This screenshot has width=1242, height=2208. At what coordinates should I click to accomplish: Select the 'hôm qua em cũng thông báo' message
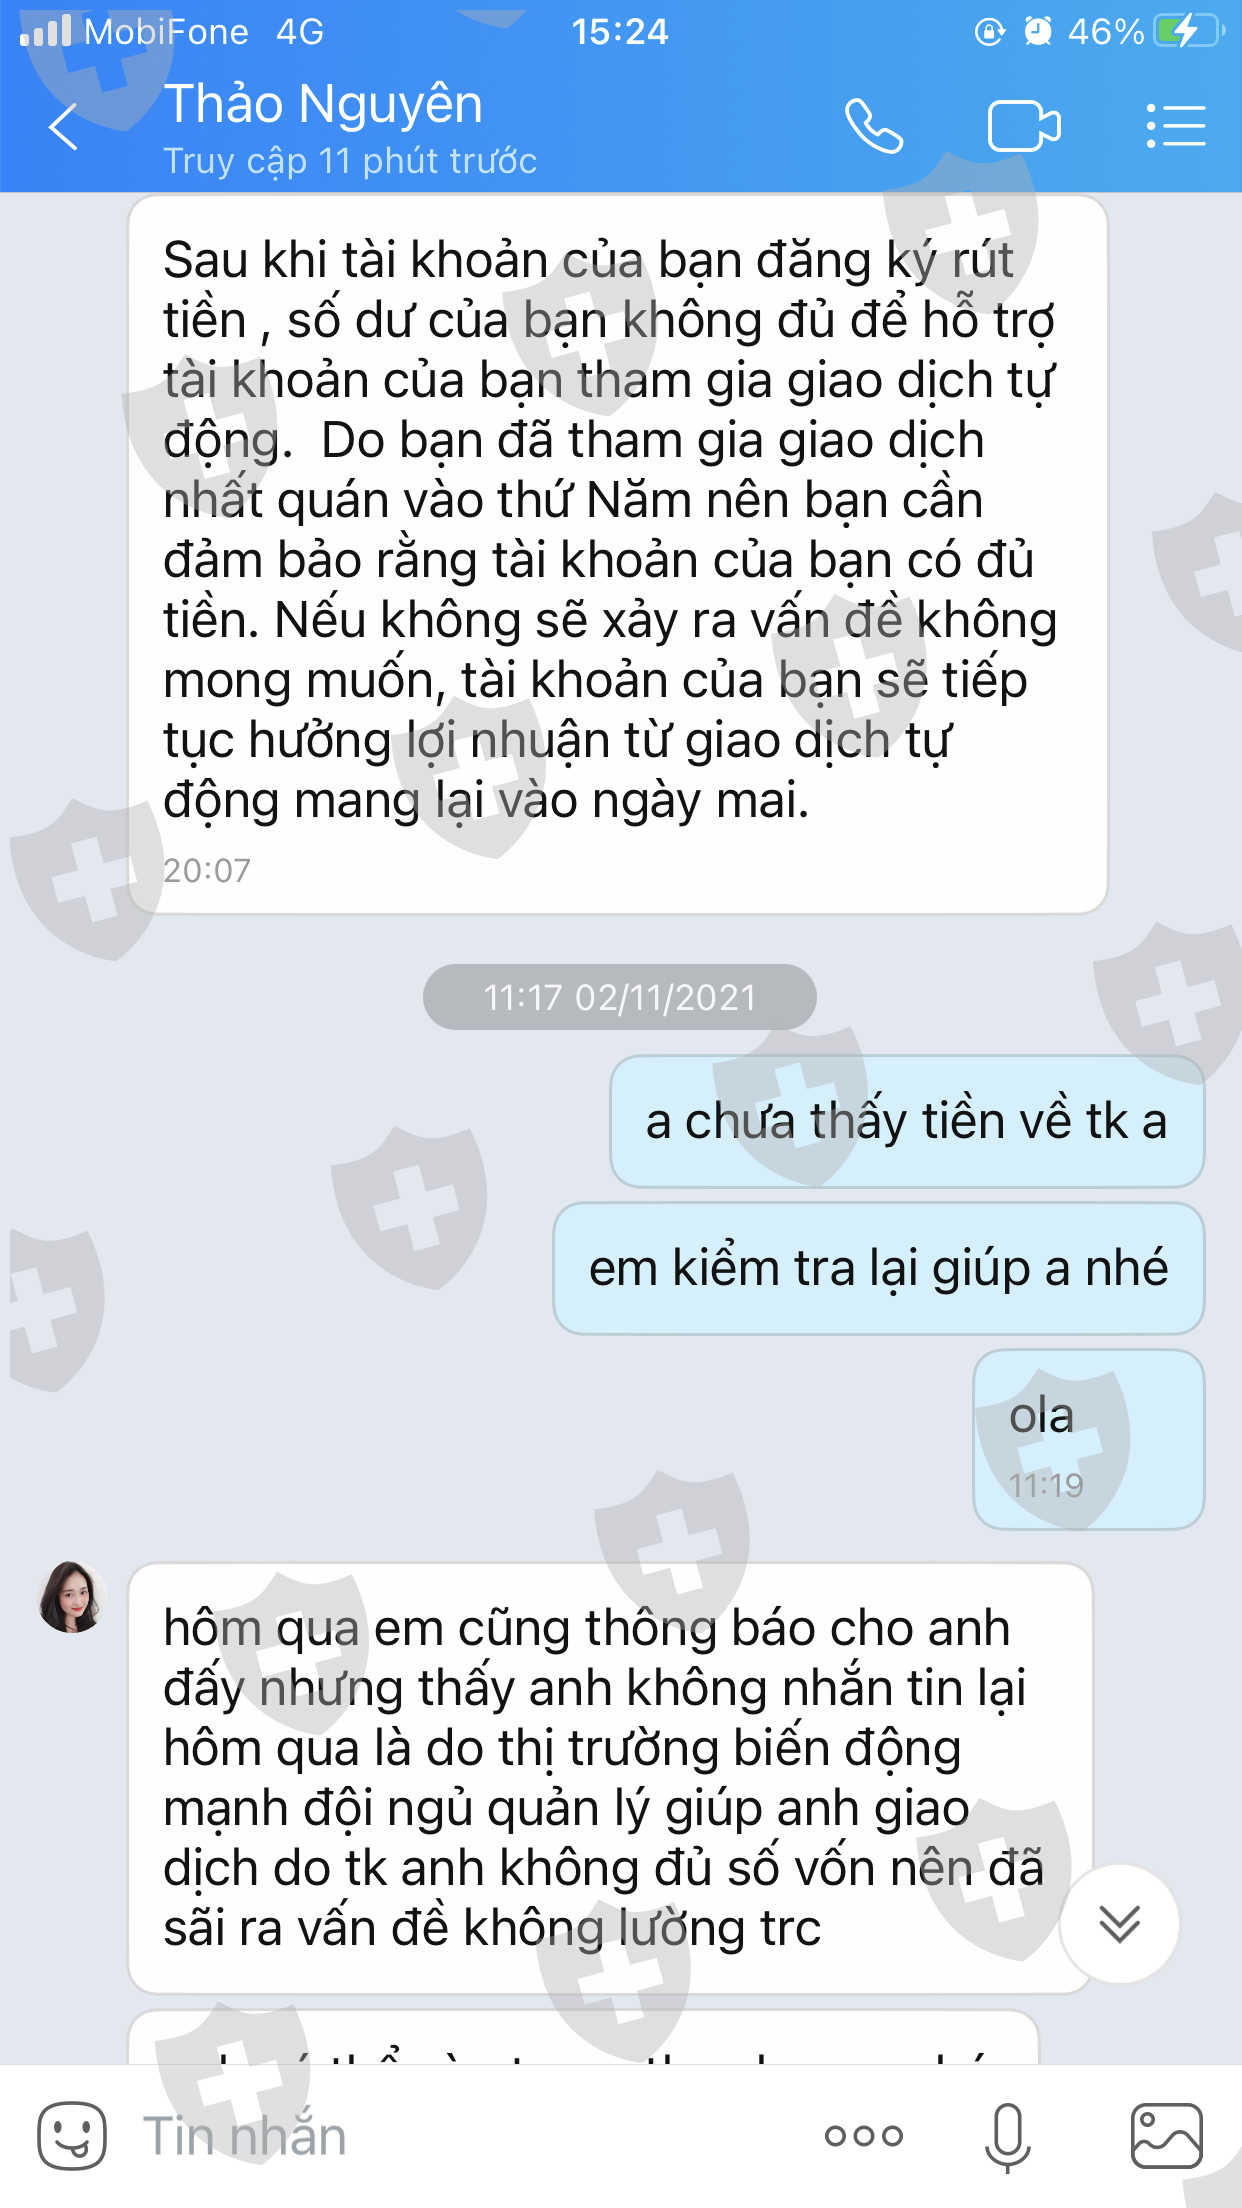pyautogui.click(x=610, y=1778)
